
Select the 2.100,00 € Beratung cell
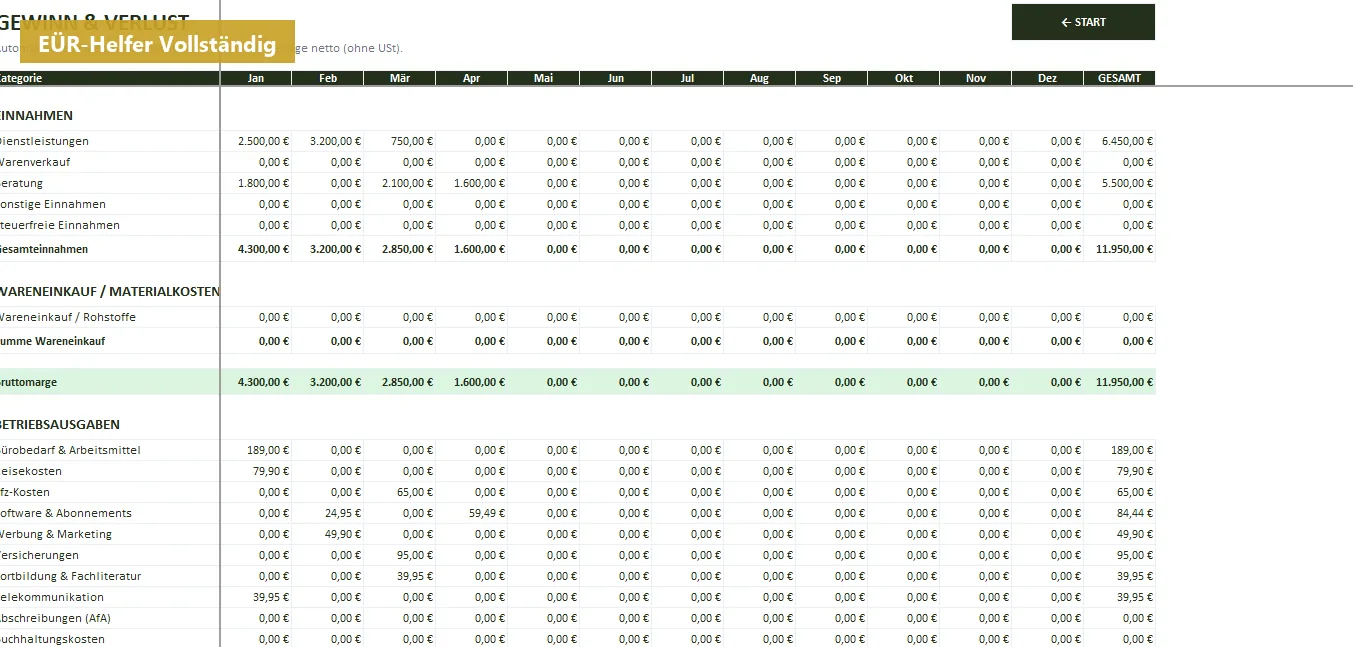coord(400,183)
